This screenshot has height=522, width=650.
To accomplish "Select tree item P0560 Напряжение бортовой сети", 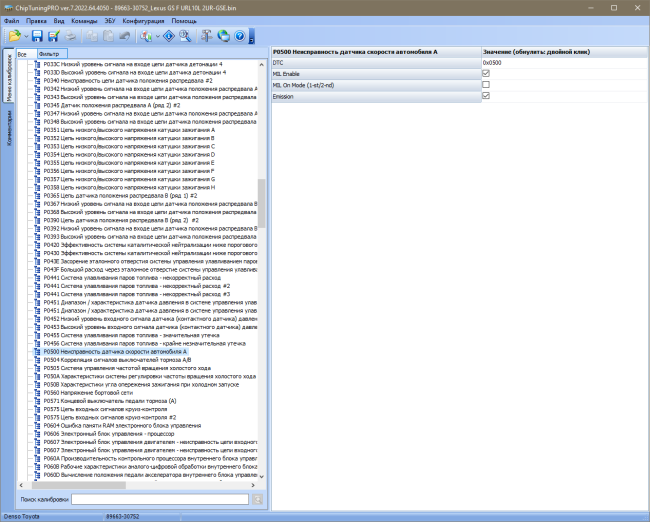I will 88,393.
